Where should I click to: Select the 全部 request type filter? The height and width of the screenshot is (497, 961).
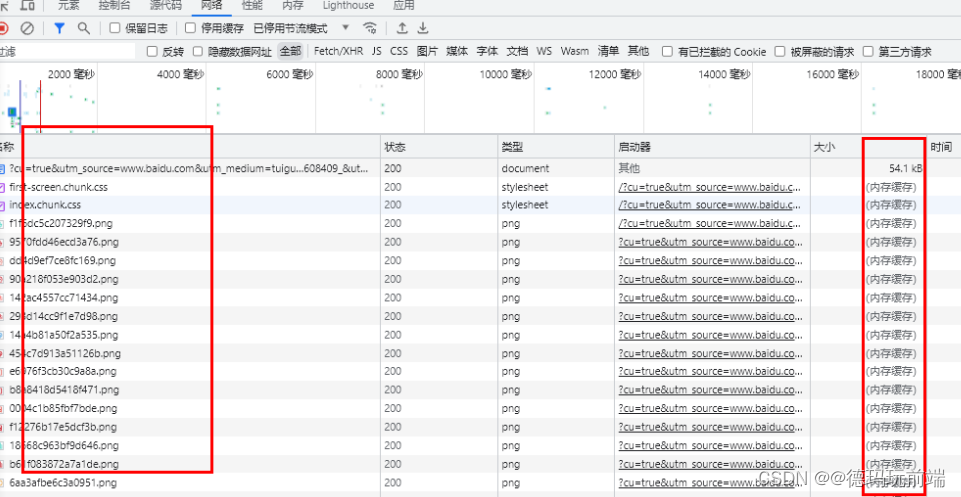291,51
